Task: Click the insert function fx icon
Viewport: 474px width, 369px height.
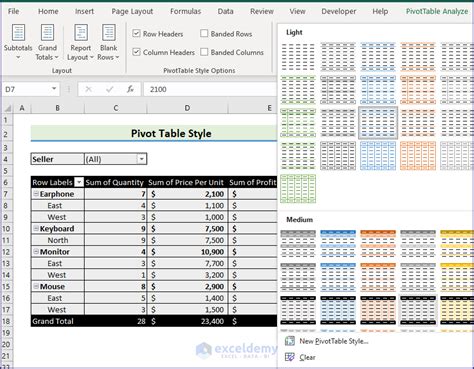Action: coord(130,89)
